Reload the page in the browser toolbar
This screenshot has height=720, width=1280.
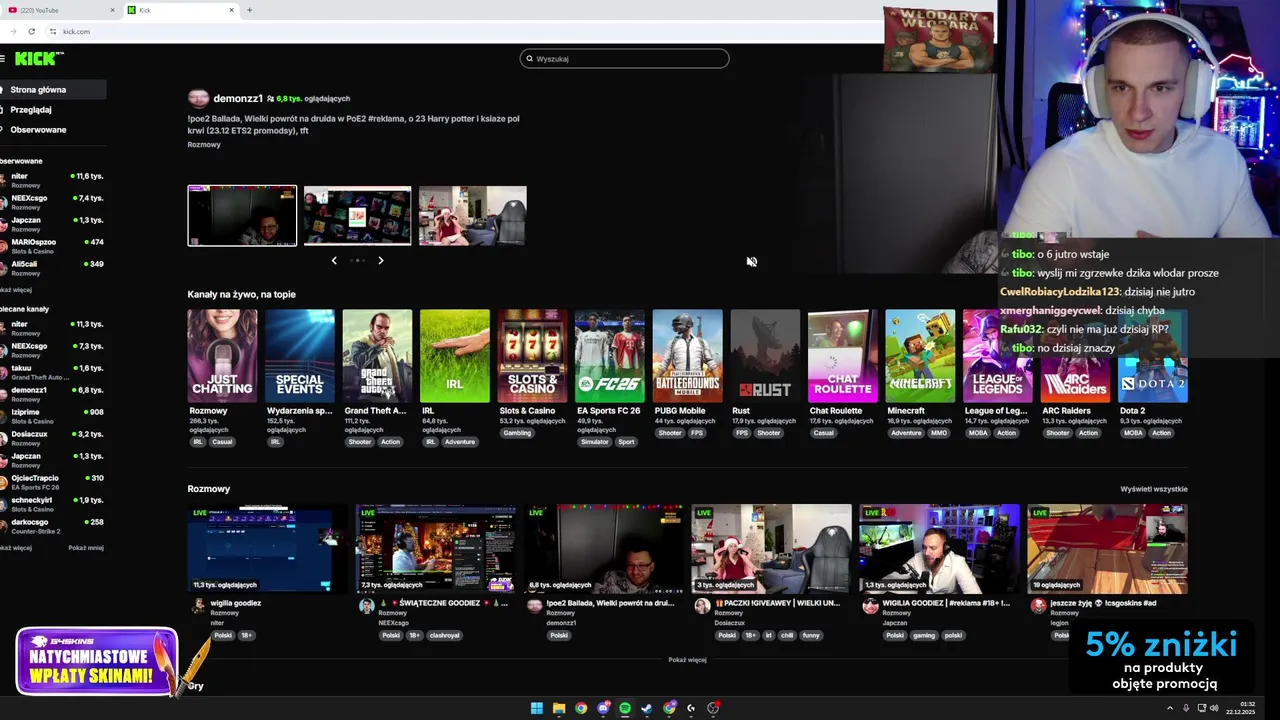tap(31, 31)
